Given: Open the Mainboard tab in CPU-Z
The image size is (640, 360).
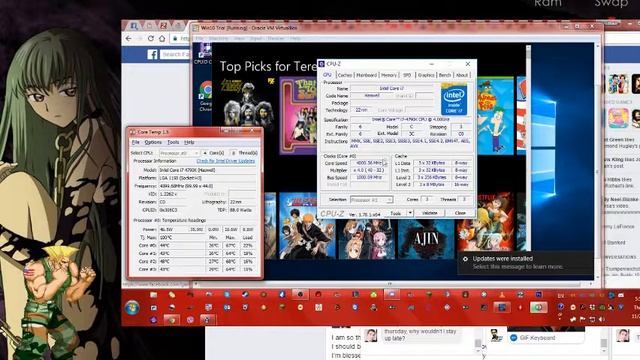Looking at the screenshot, I should point(367,75).
